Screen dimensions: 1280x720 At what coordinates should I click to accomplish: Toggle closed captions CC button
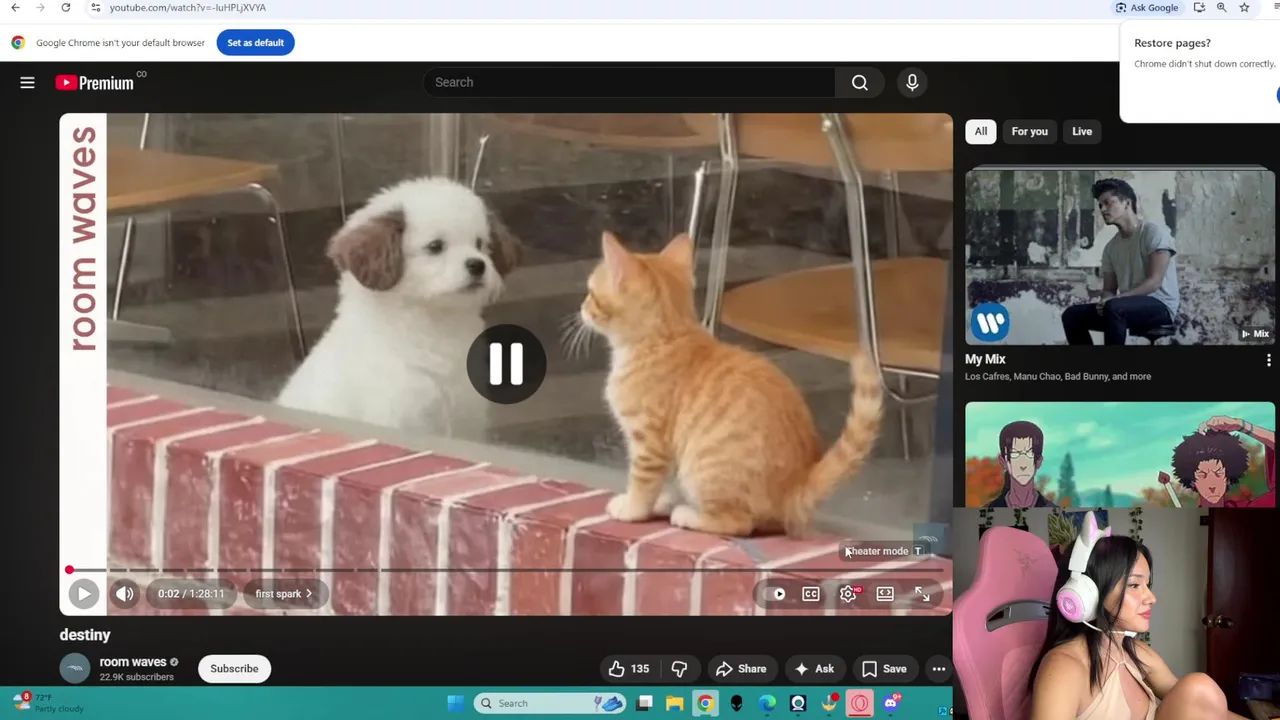(x=811, y=594)
